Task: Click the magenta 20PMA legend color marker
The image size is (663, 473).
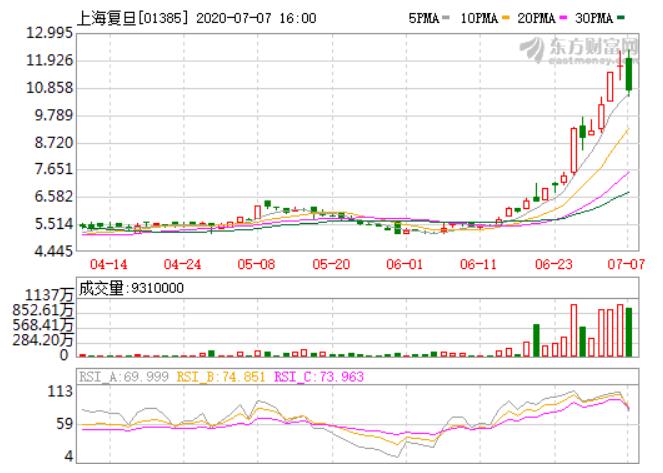Action: click(564, 18)
